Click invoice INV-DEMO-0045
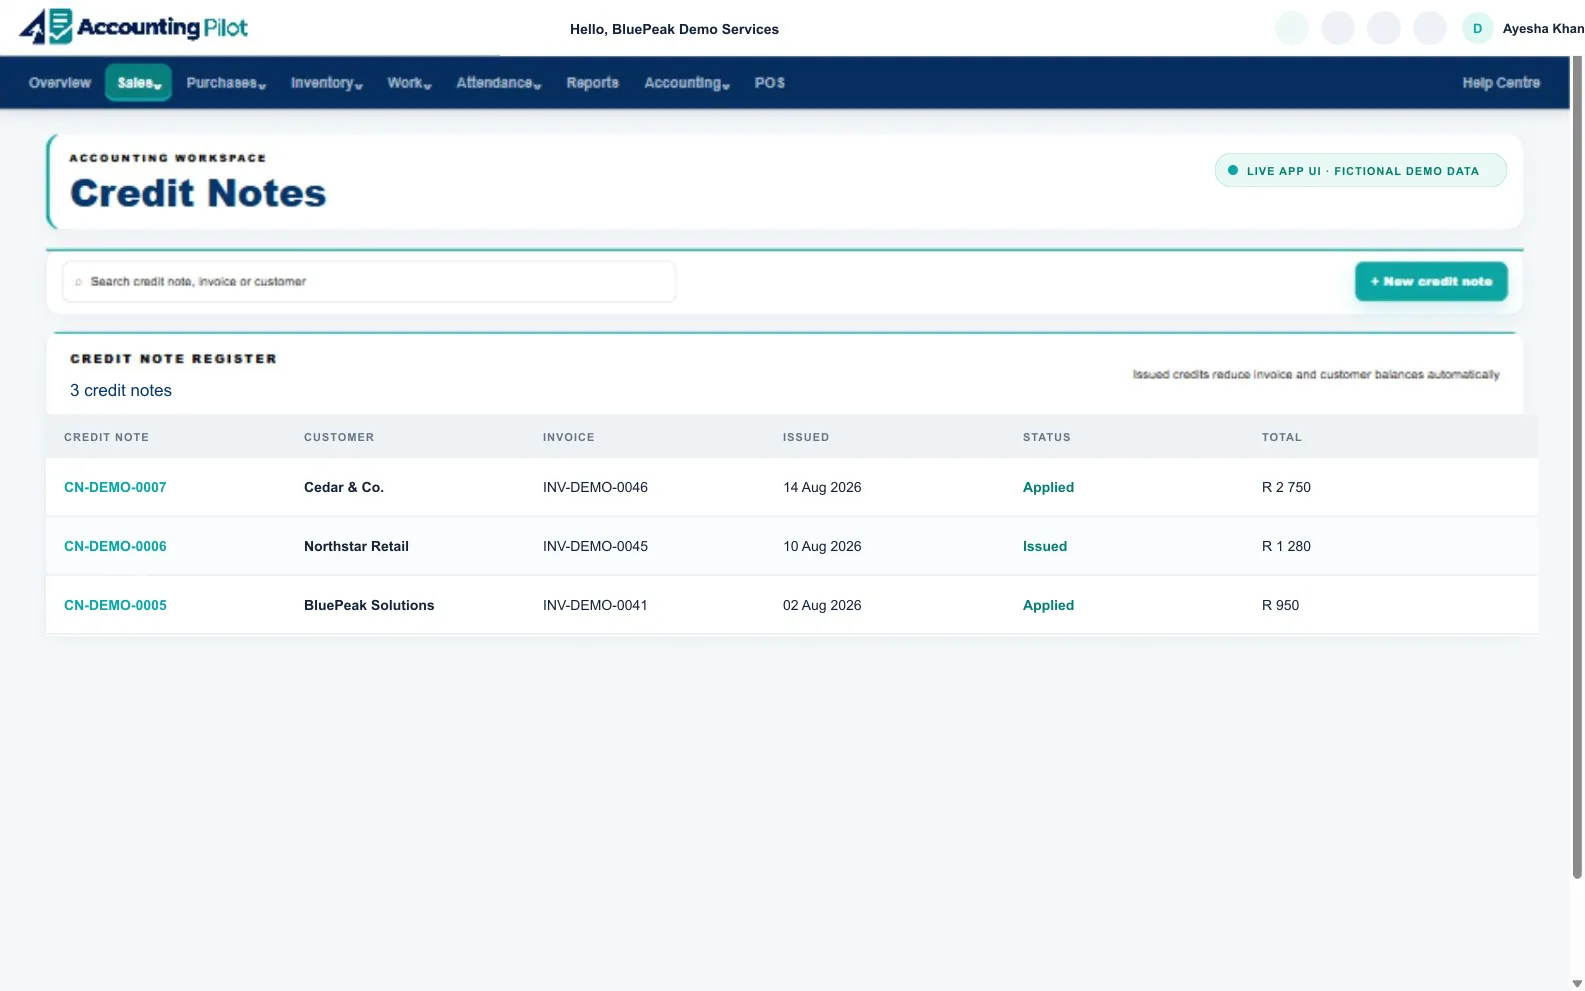Screen dimensions: 1585x991 point(595,546)
